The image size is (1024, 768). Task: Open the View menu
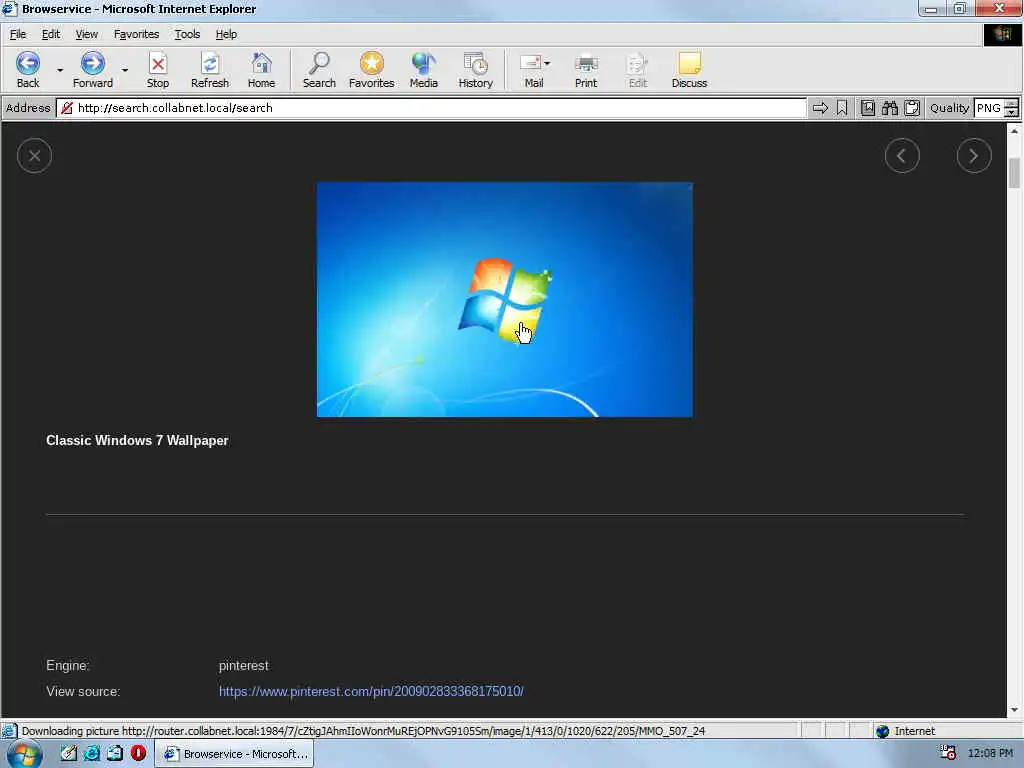[86, 34]
